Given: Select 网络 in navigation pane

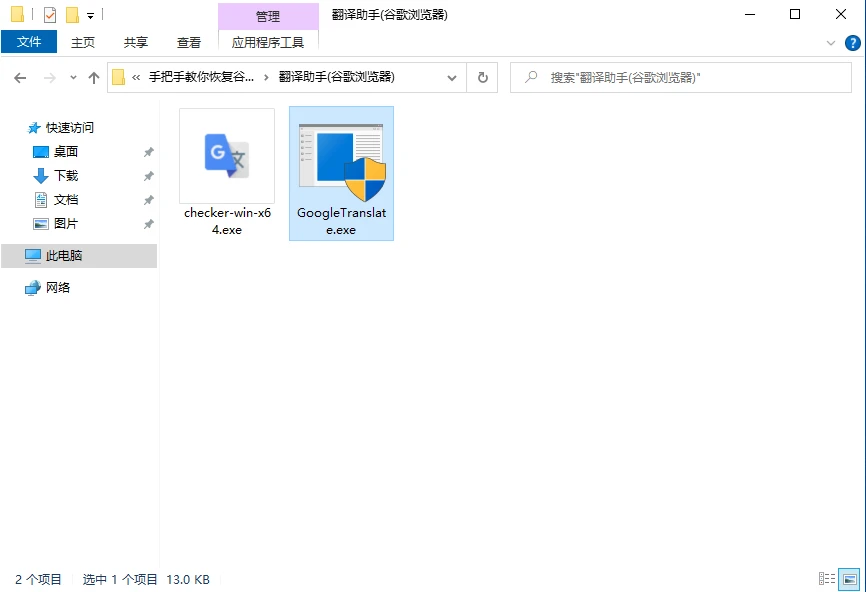Looking at the screenshot, I should coord(58,288).
